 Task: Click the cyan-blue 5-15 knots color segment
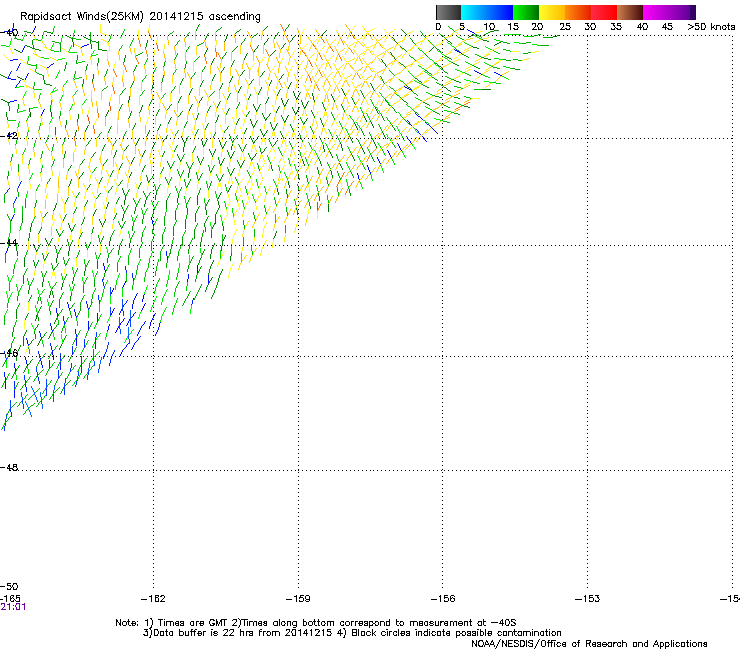pos(487,12)
